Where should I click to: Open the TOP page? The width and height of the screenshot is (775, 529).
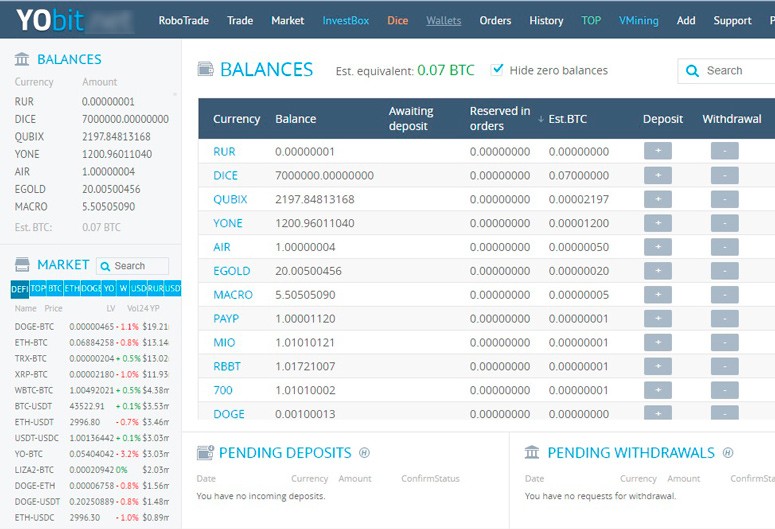click(591, 20)
